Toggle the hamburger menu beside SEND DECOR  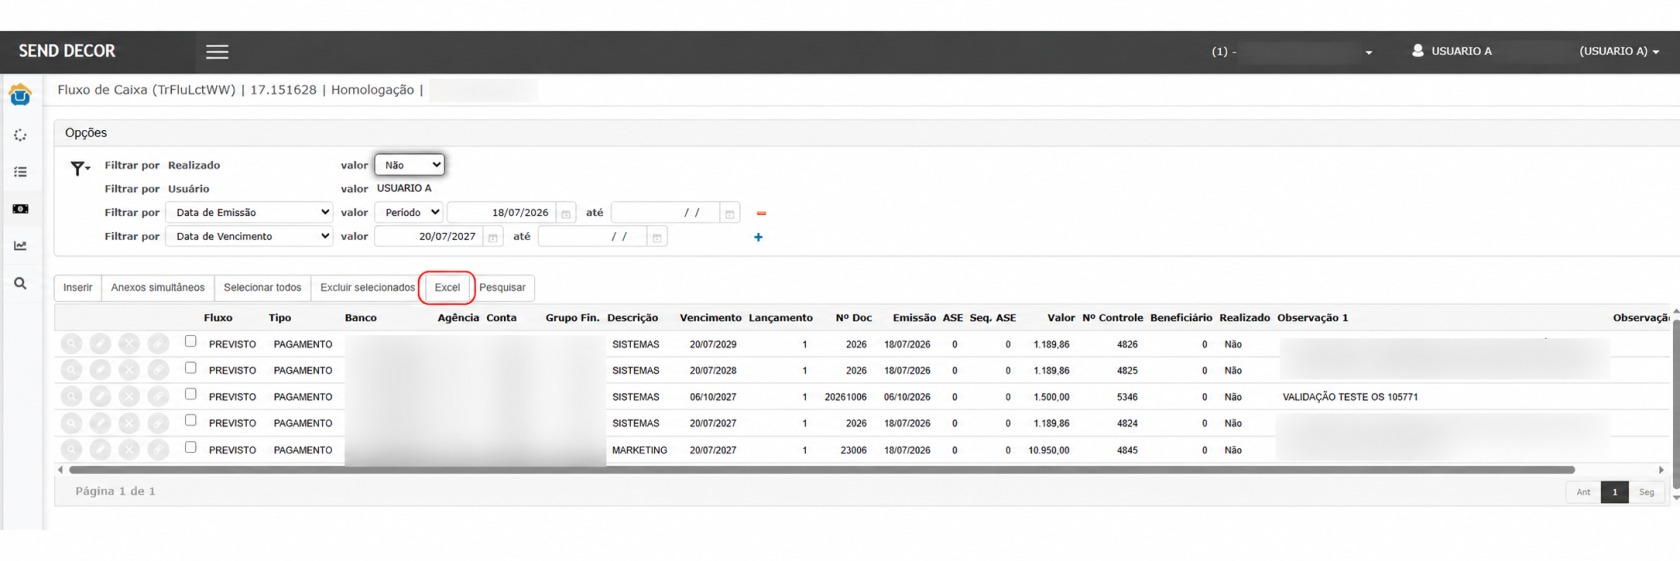(x=217, y=52)
